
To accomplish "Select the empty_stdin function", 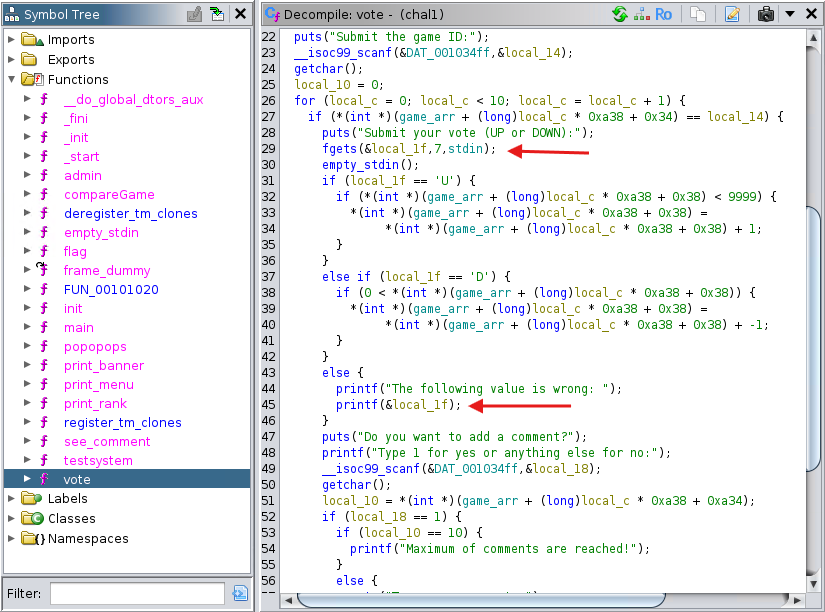I will pyautogui.click(x=101, y=232).
